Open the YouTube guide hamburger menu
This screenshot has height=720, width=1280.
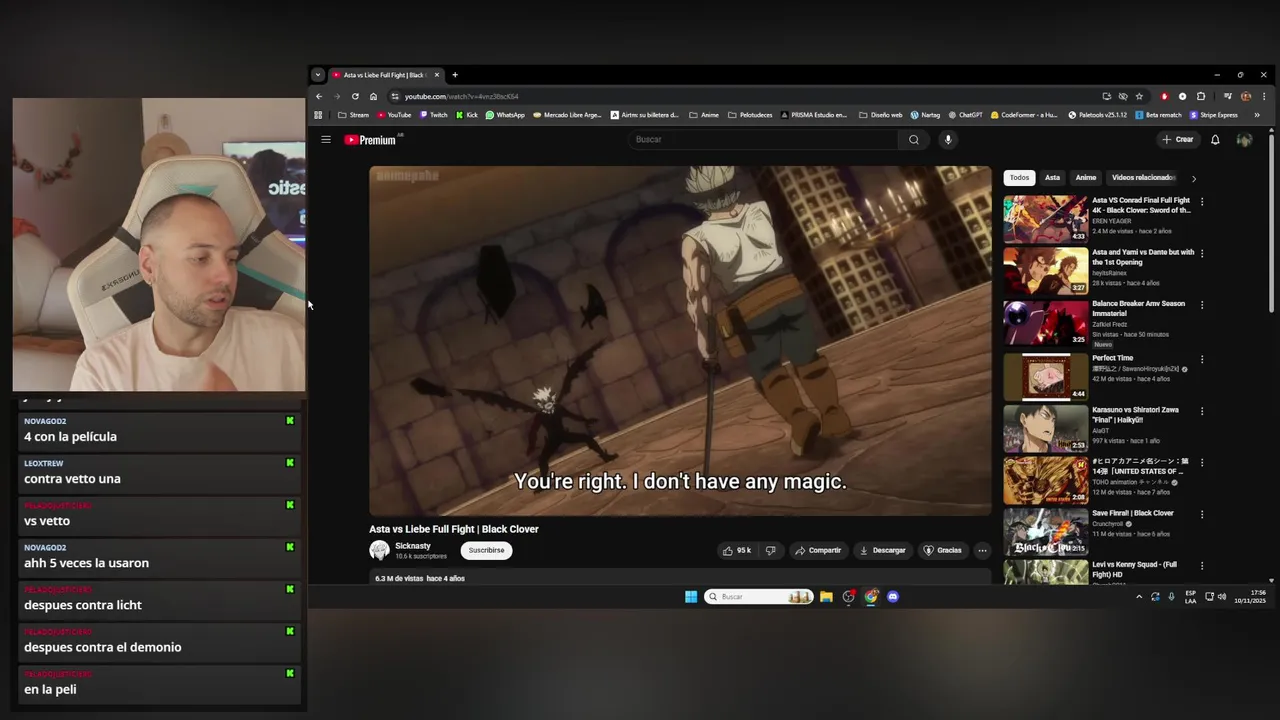click(326, 140)
